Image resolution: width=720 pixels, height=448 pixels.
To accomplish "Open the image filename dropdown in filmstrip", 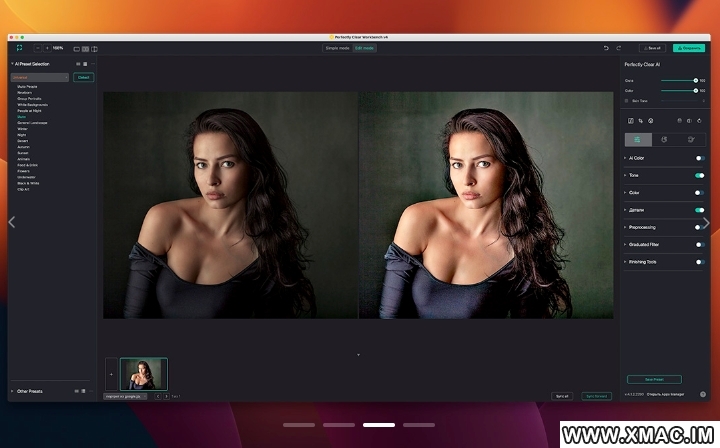I will click(x=125, y=396).
